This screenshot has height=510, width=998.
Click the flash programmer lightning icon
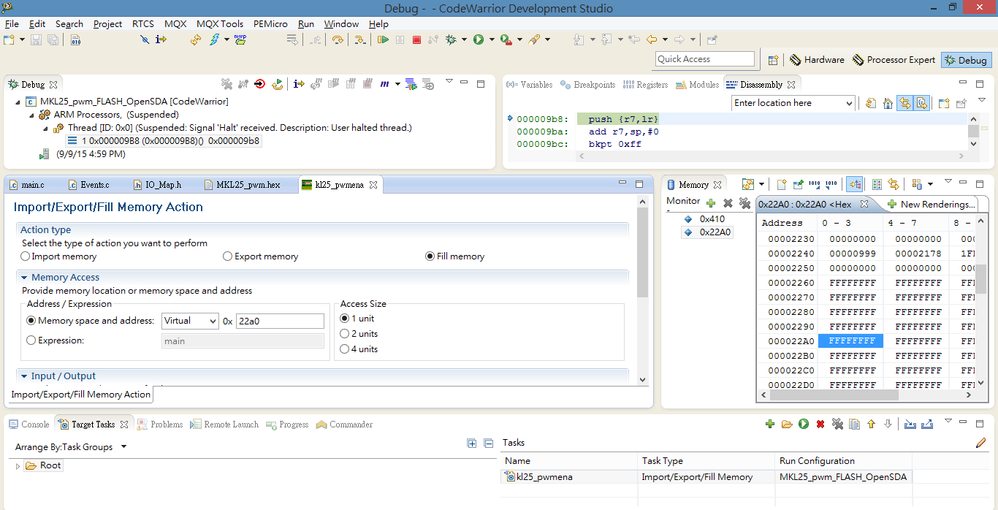pos(214,39)
